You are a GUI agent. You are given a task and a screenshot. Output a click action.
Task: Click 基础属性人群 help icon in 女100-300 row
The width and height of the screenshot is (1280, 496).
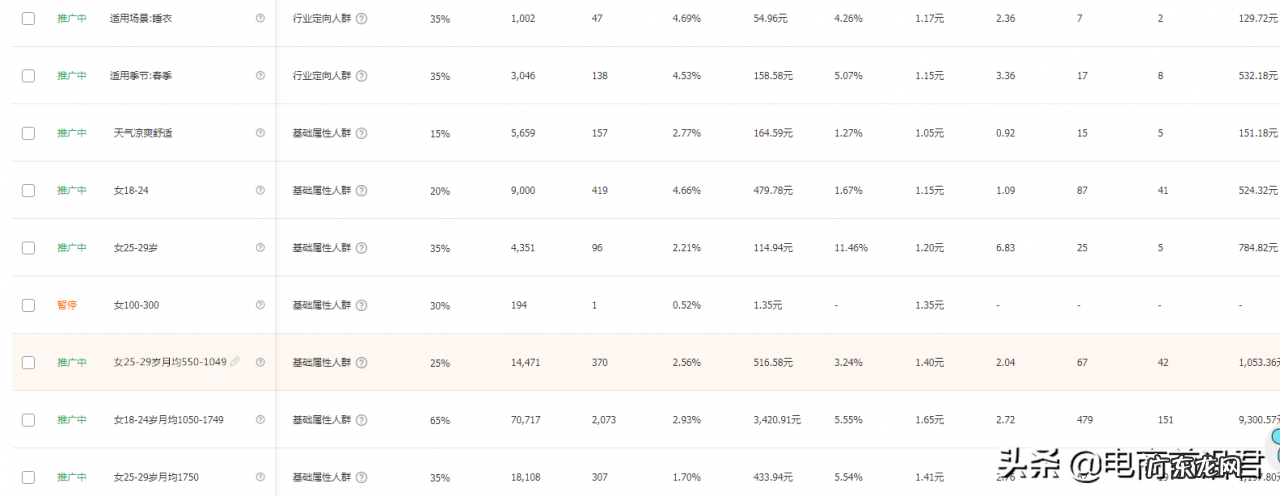click(x=362, y=305)
